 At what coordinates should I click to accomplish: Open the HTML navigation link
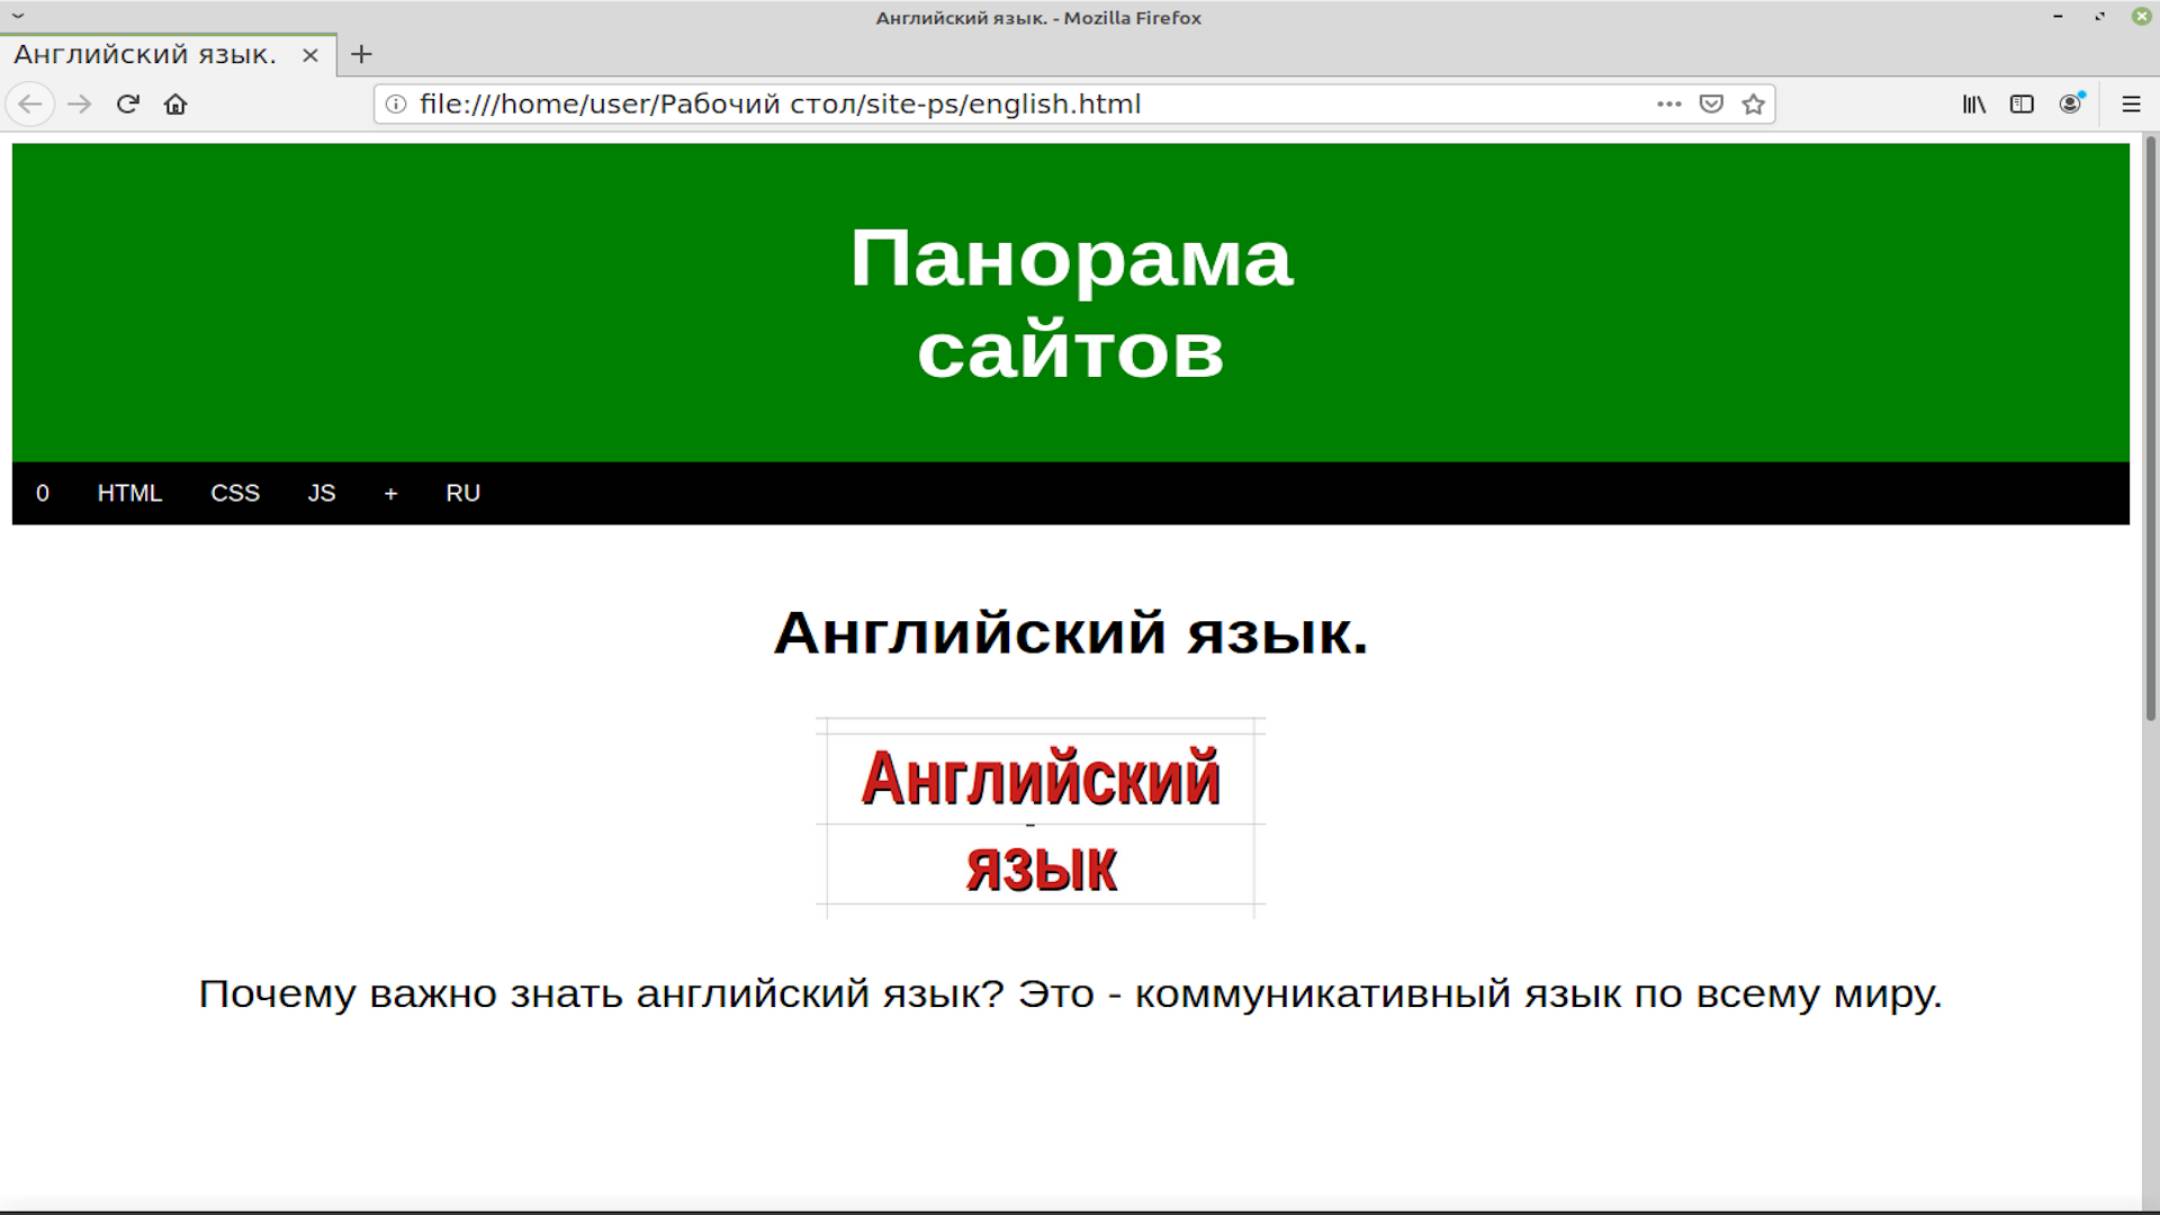pyautogui.click(x=129, y=493)
